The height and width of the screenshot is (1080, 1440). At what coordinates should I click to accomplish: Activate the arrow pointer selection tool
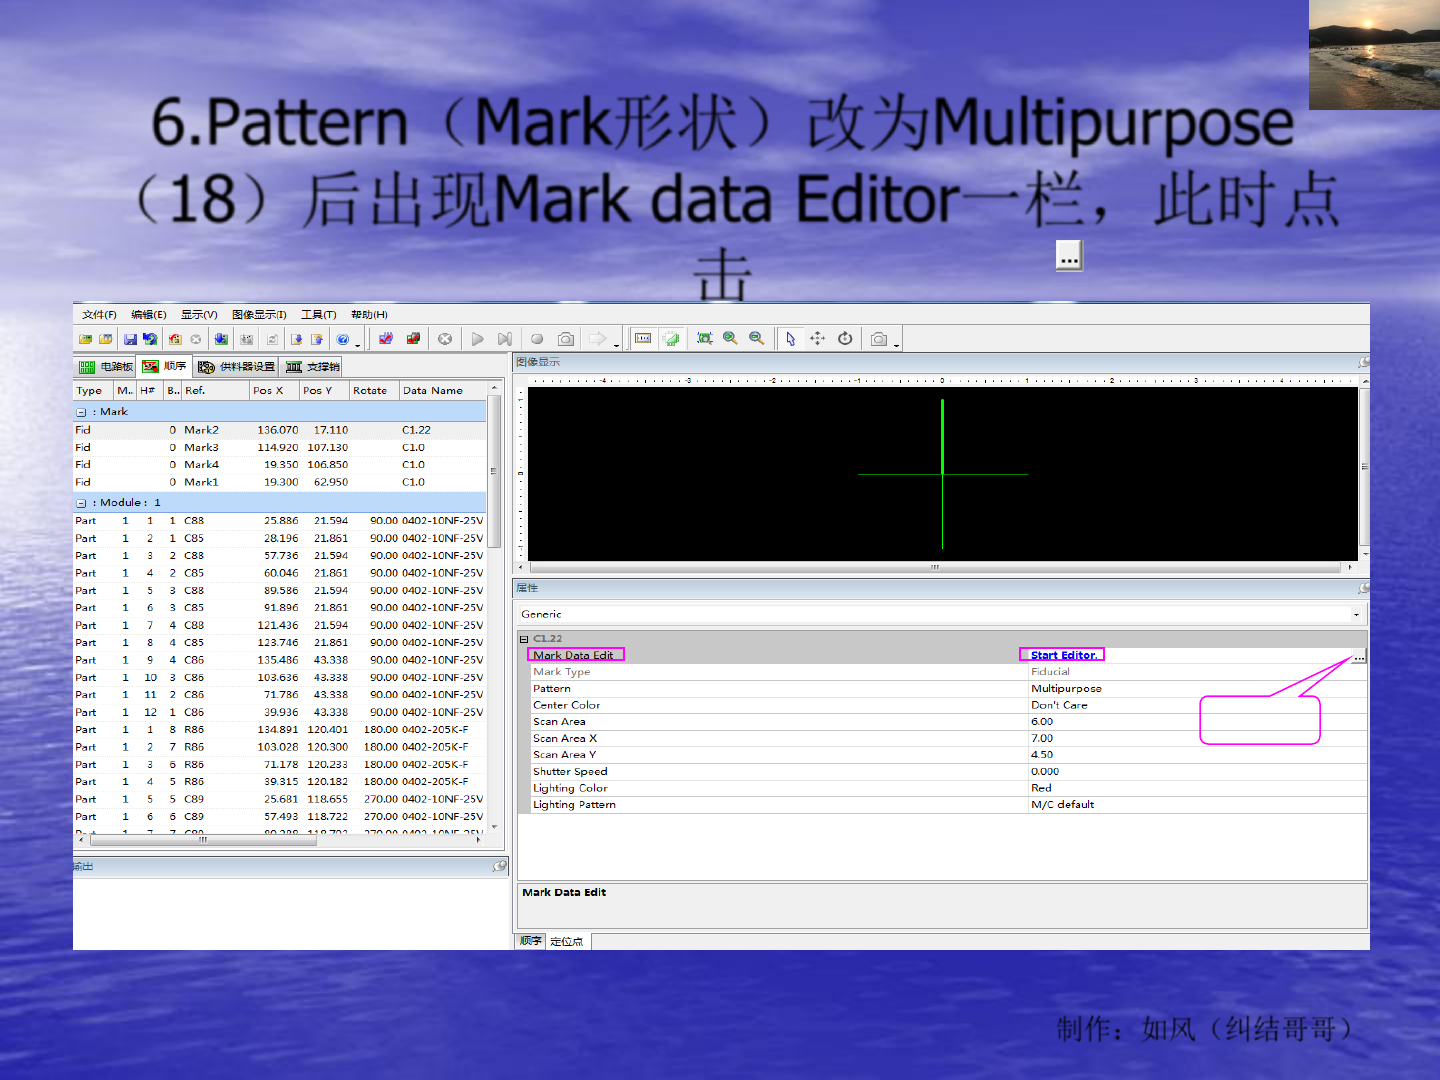pos(790,339)
